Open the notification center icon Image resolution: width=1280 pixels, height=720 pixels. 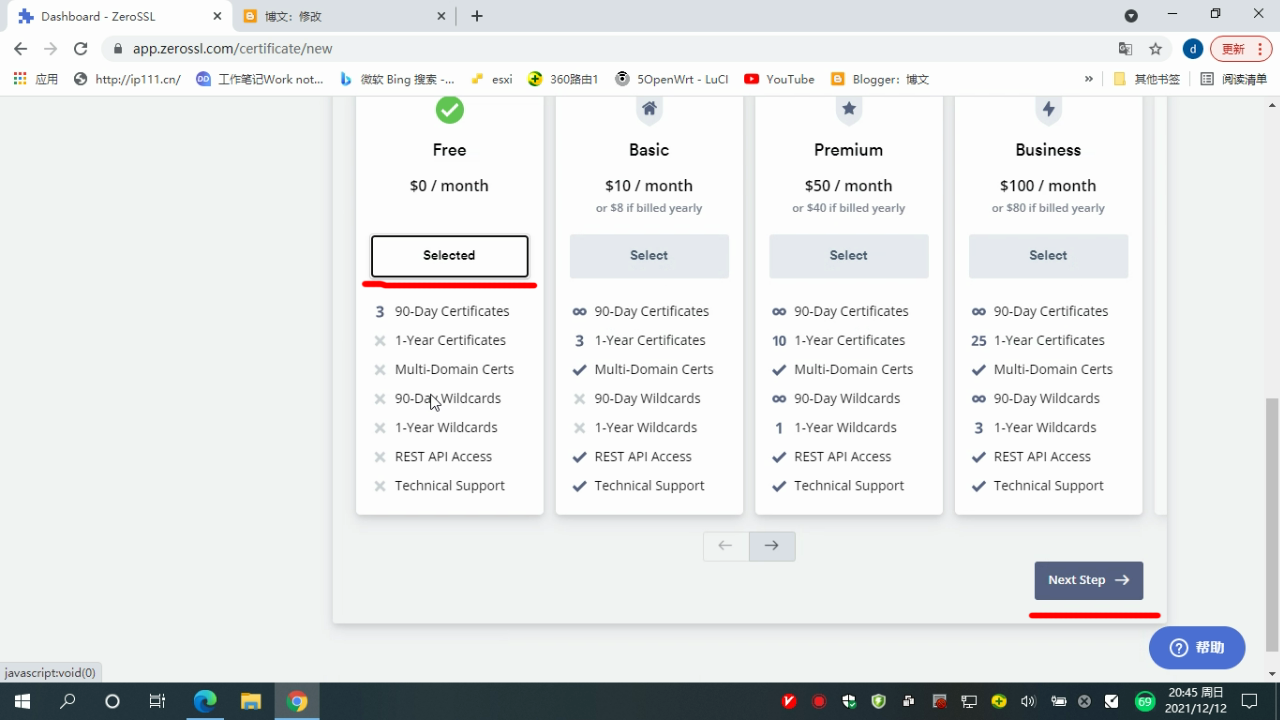coord(1249,701)
